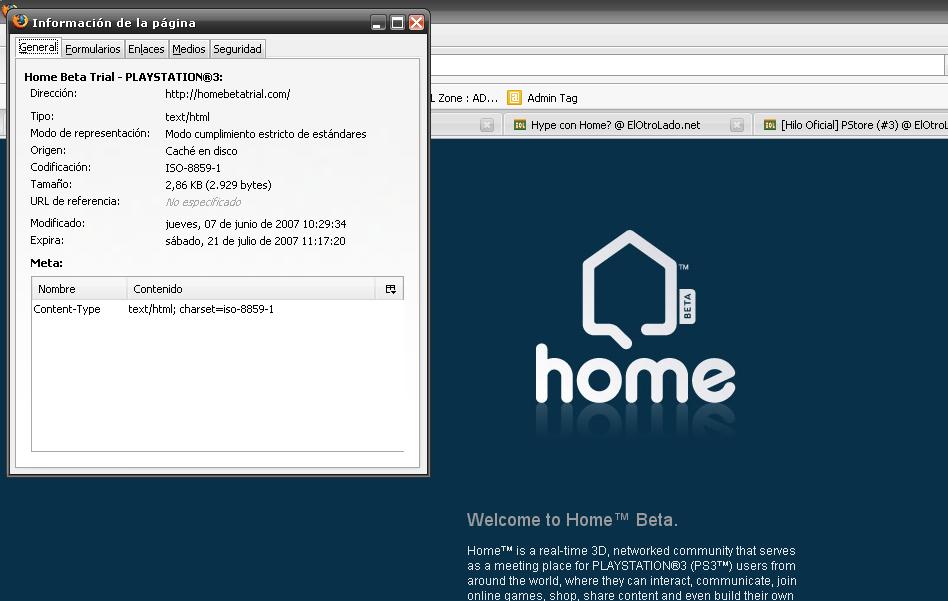
Task: Sort Meta table by Nombre column
Action: pos(79,289)
